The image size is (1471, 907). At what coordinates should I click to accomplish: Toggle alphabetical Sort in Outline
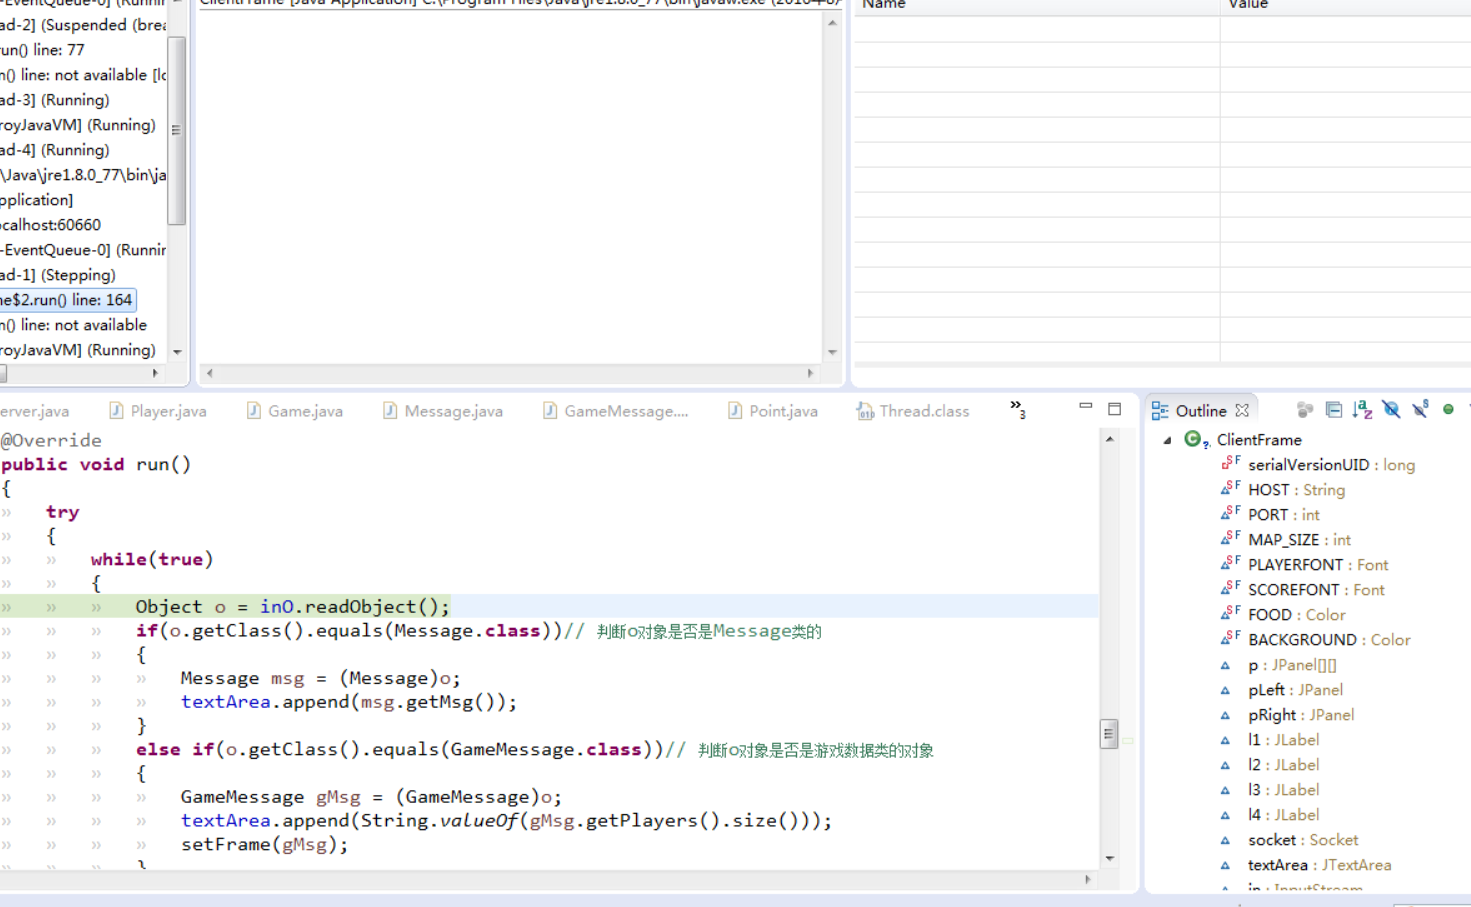(x=1362, y=410)
